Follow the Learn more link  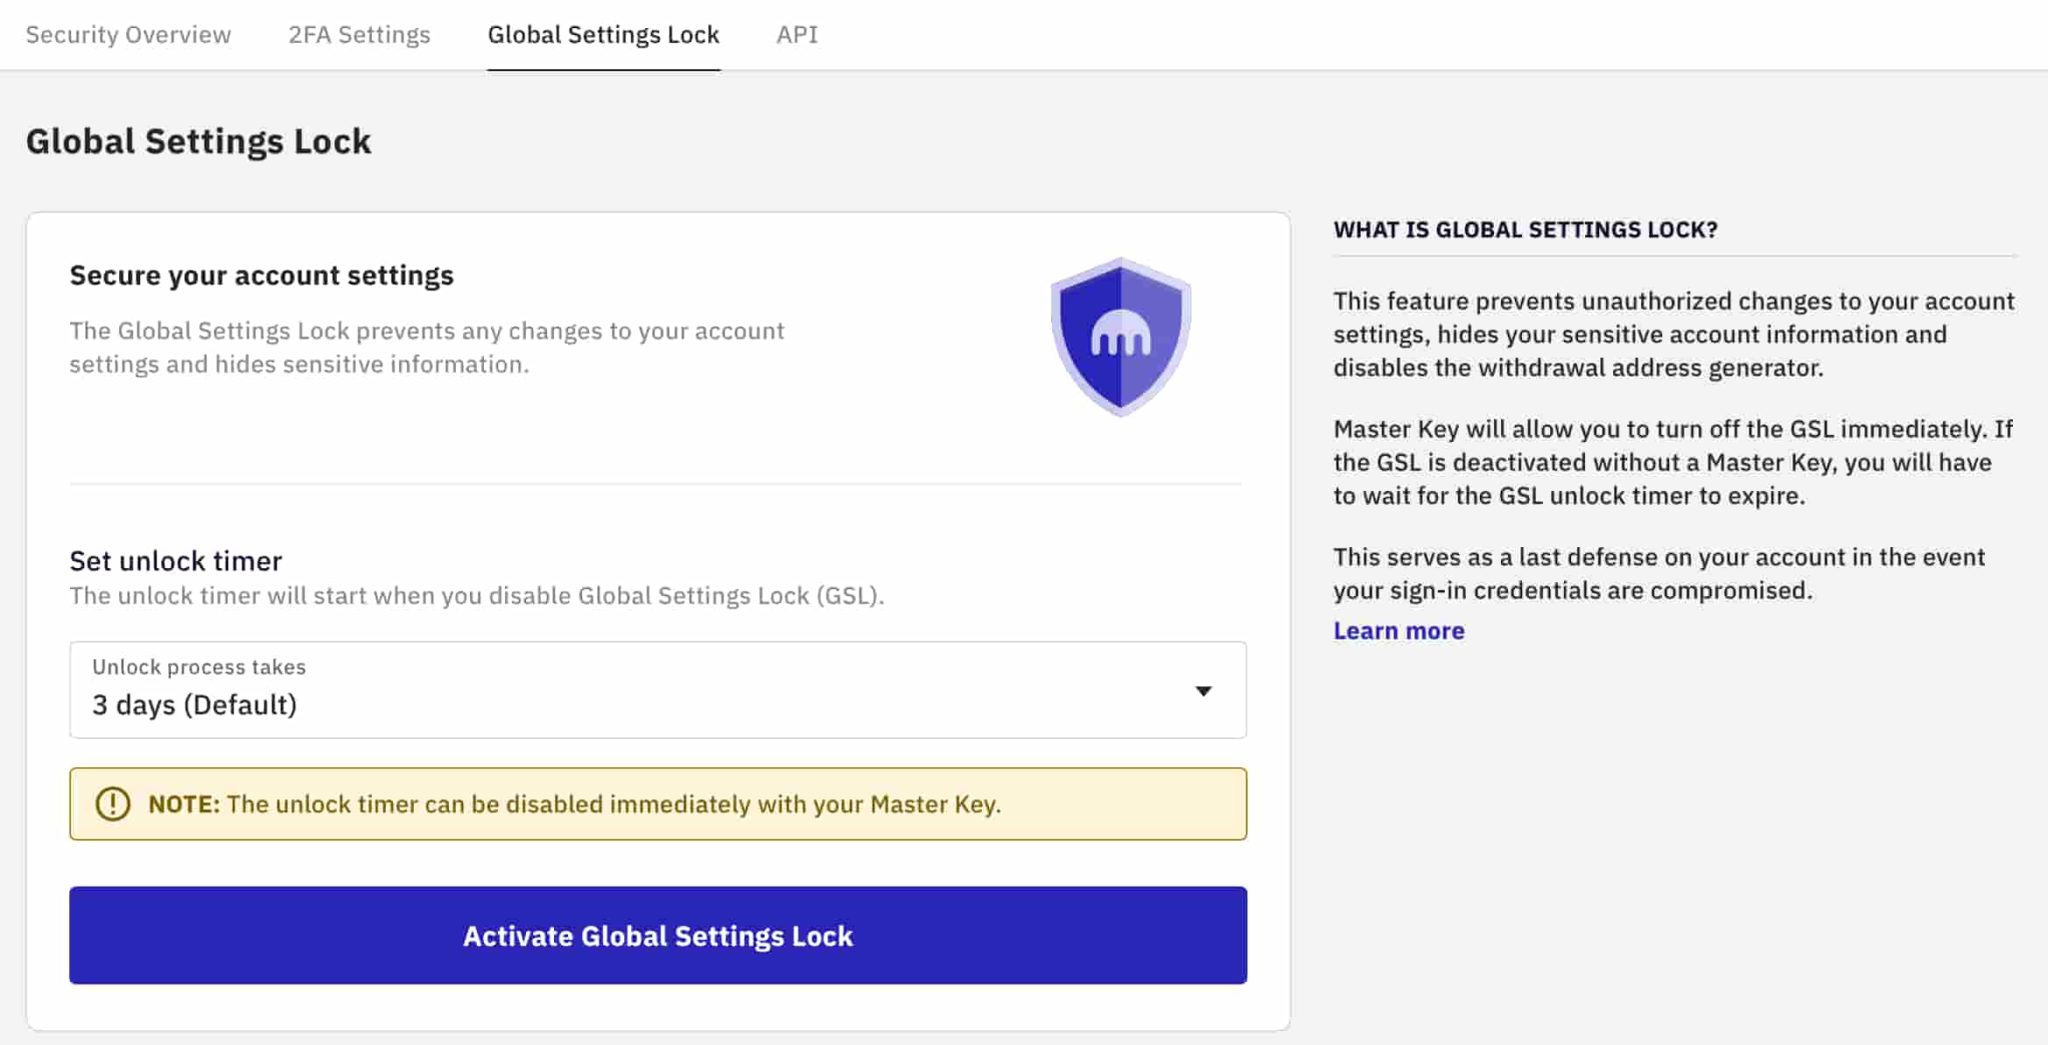1398,631
